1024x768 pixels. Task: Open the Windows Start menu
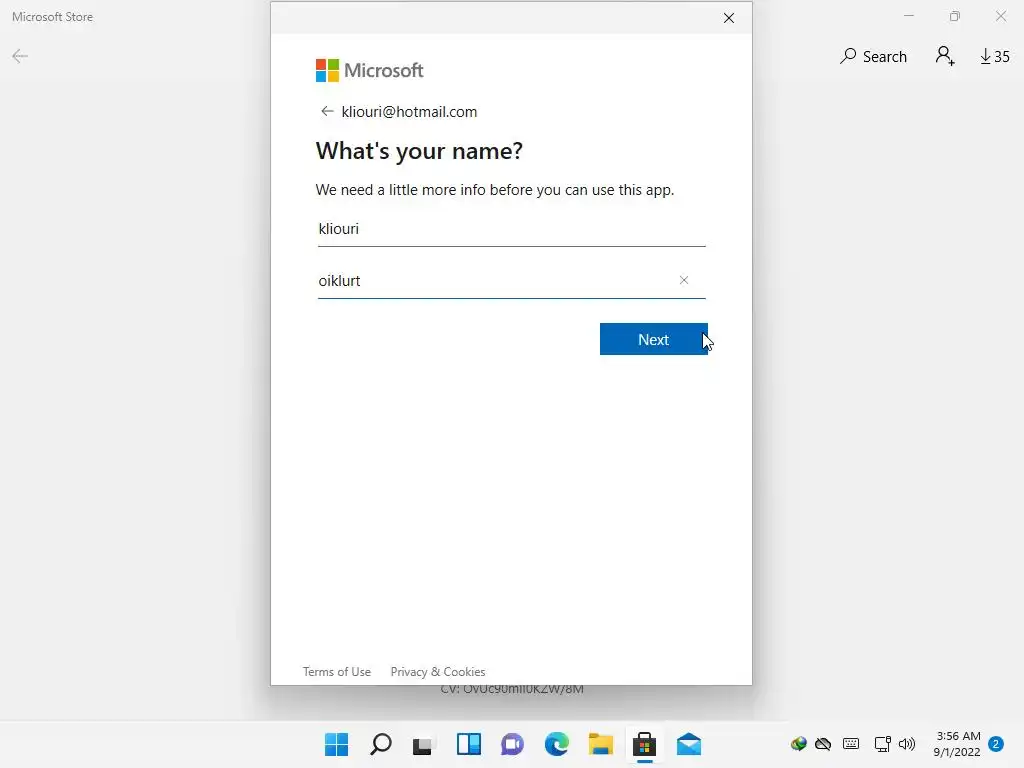point(336,744)
